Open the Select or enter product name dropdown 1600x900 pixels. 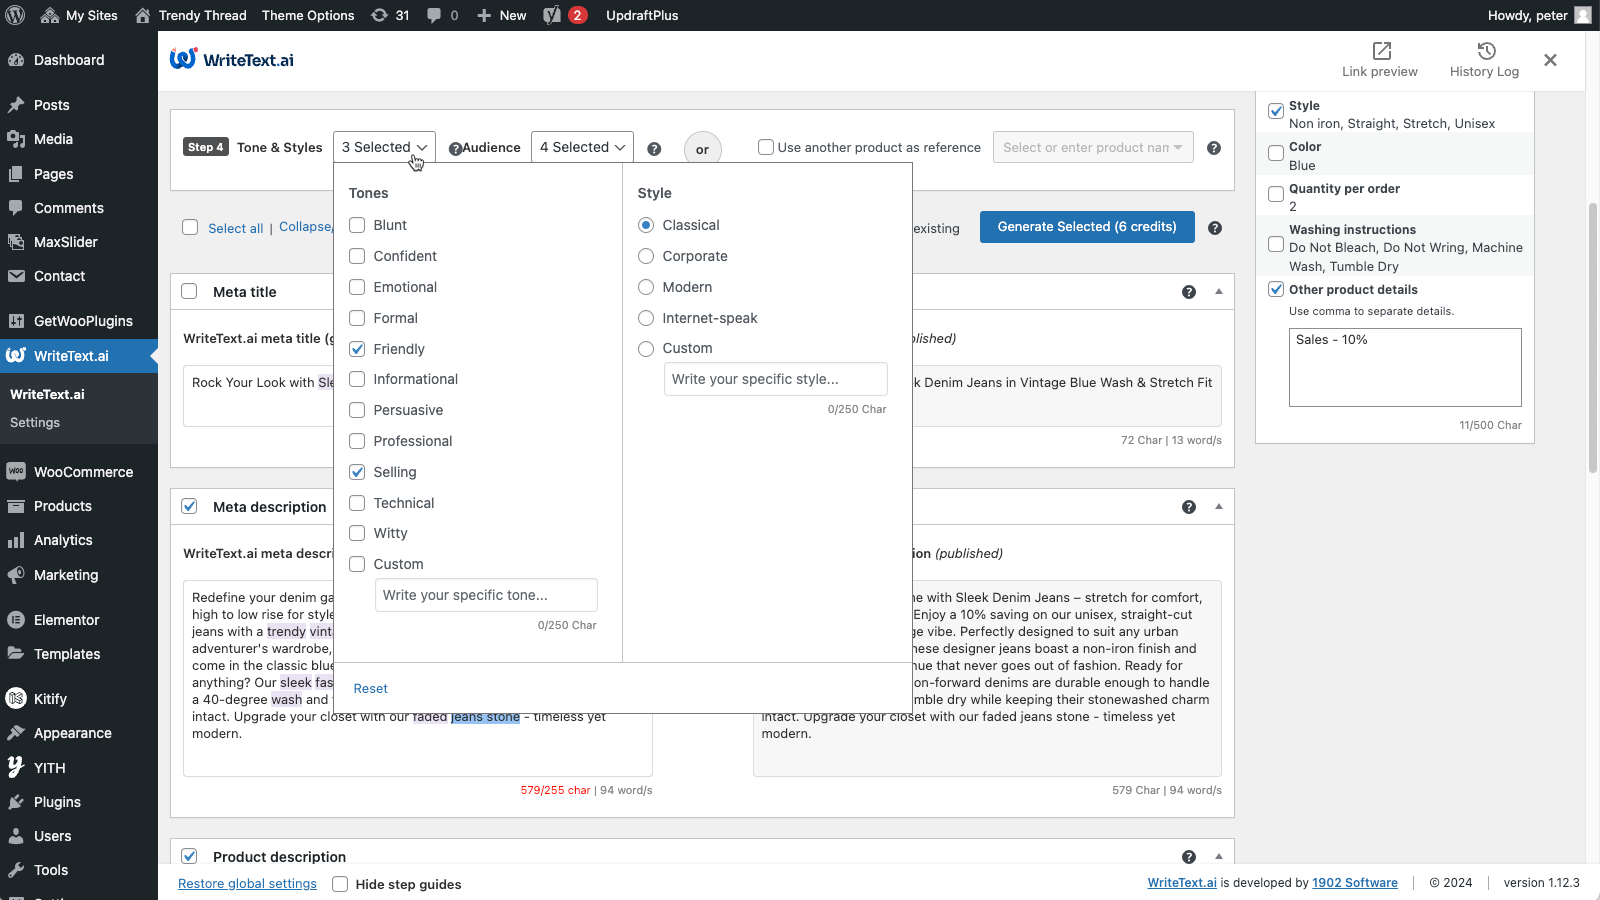[x=1093, y=147]
